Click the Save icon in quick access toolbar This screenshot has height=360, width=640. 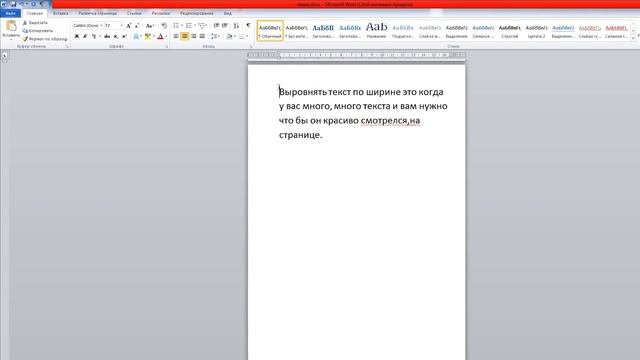(x=13, y=4)
